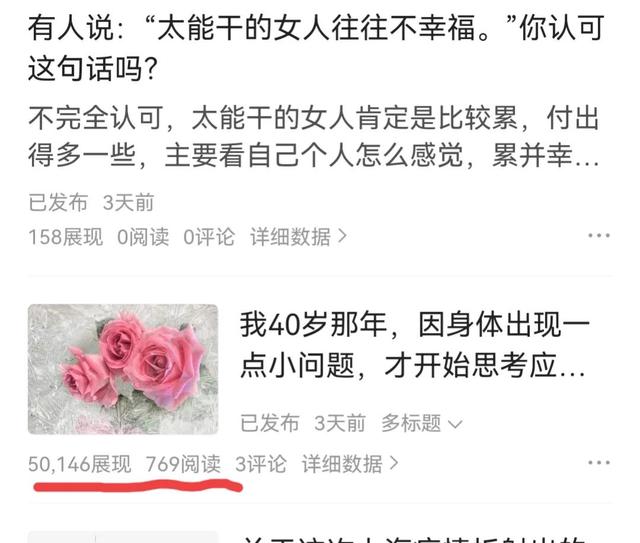
Task: Click the chevron next to first 详细数据
Action: [x=342, y=236]
